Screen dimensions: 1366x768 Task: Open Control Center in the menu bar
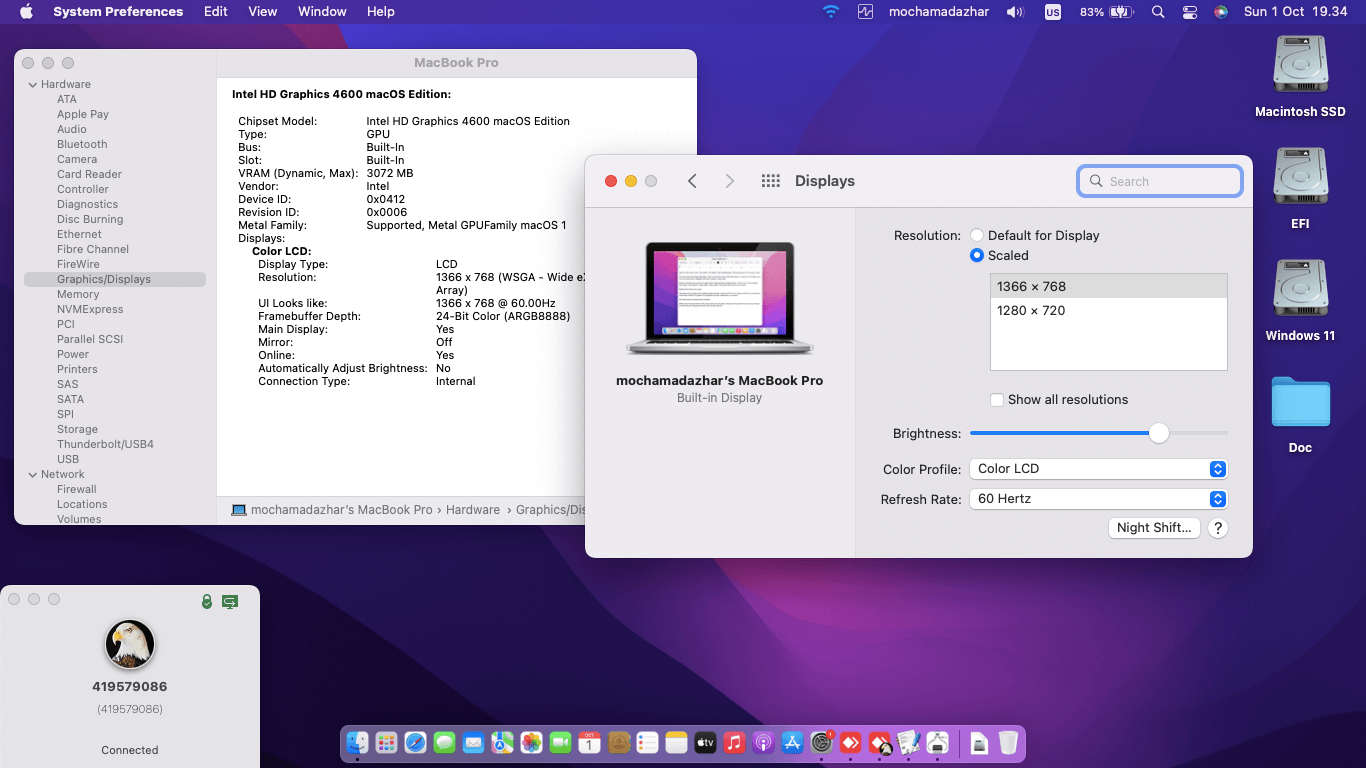pos(1188,11)
